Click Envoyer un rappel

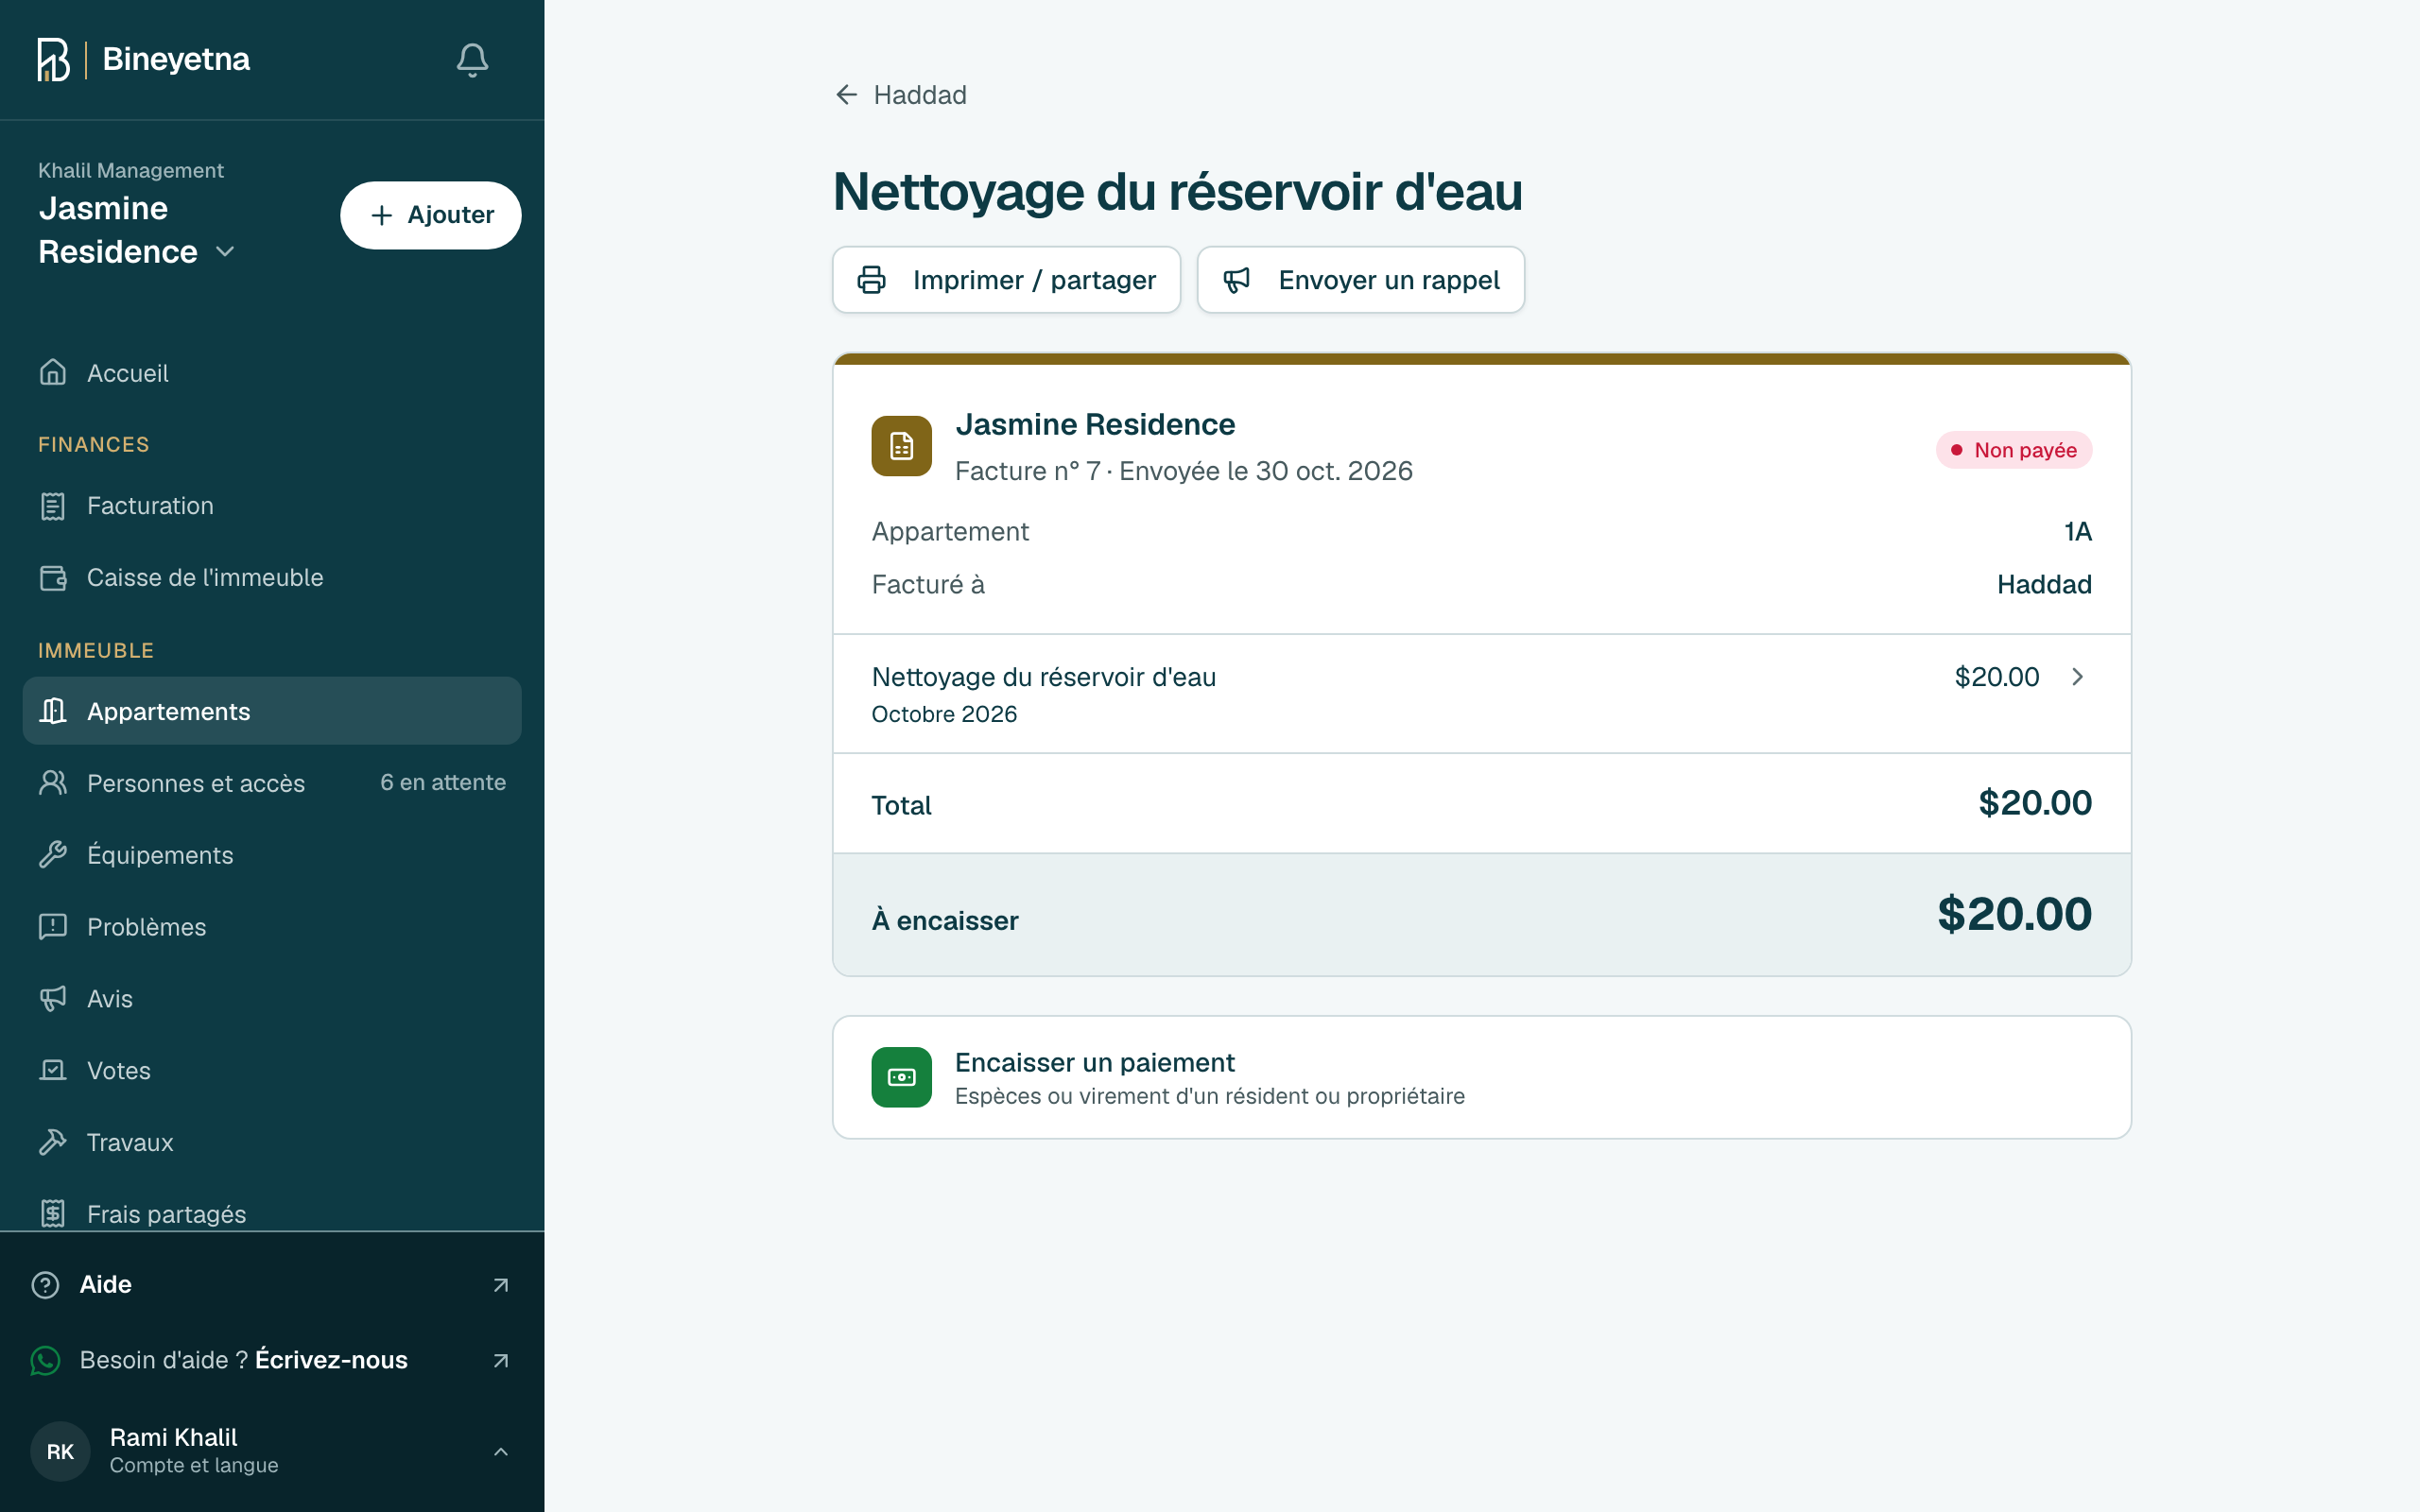[x=1360, y=280]
